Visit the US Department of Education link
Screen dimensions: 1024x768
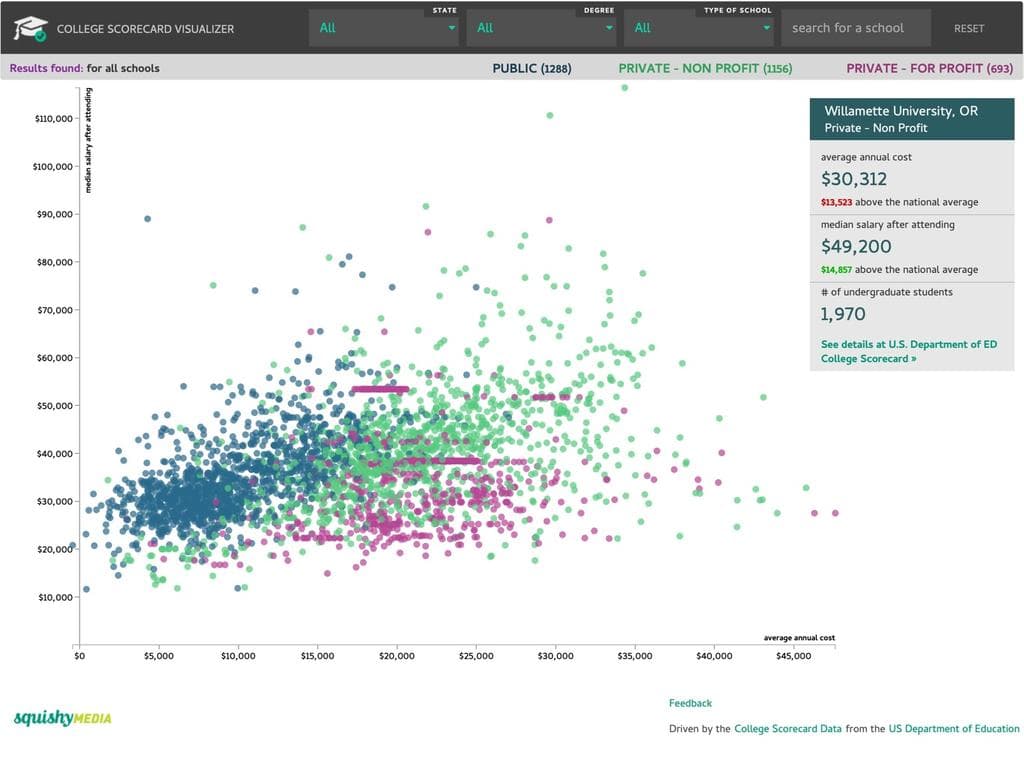click(954, 729)
